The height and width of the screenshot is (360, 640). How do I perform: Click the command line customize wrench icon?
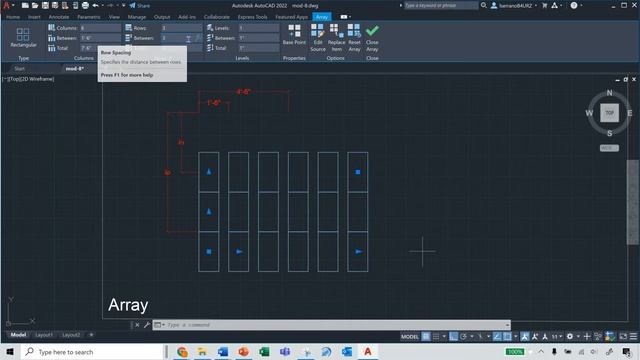point(147,325)
